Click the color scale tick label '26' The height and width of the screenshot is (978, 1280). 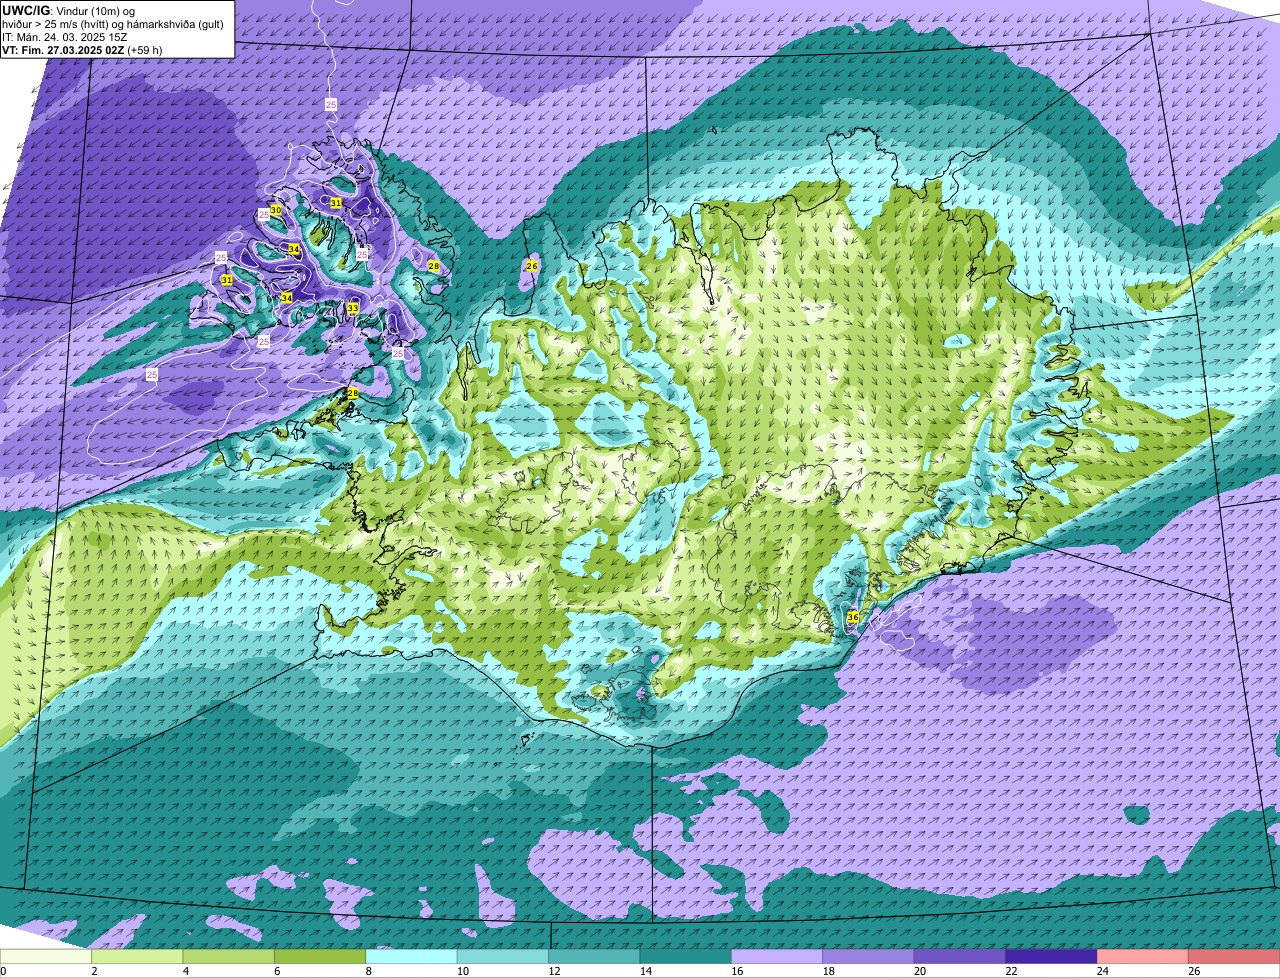pos(1193,971)
